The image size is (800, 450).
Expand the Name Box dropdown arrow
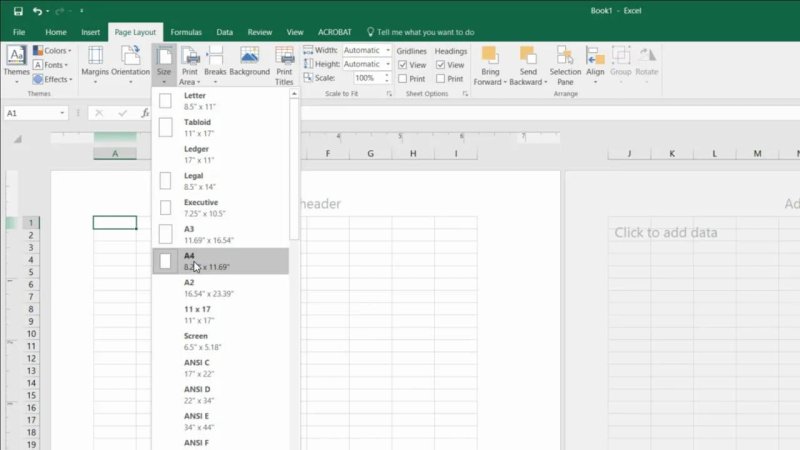click(x=62, y=113)
